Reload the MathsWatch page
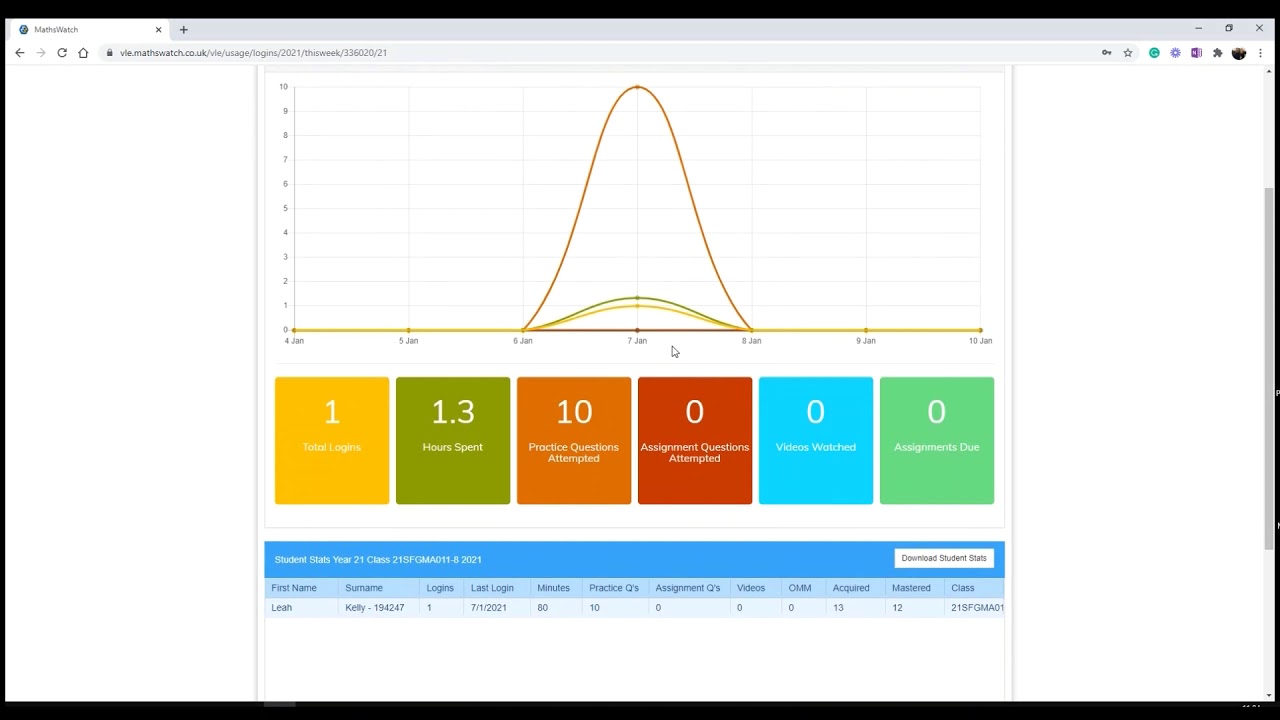Screen dimensions: 1280x720 (62, 53)
